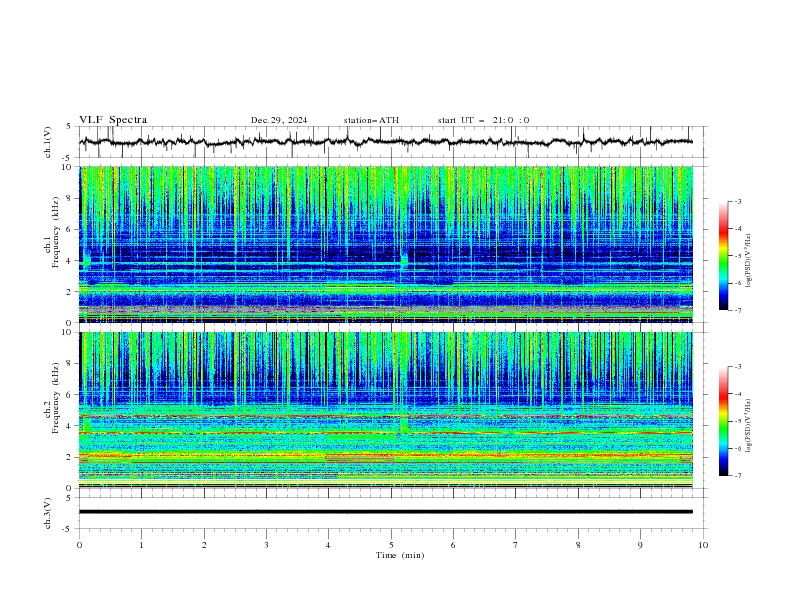Click the "VLF Spectra" plot title
The height and width of the screenshot is (612, 792).
113,120
